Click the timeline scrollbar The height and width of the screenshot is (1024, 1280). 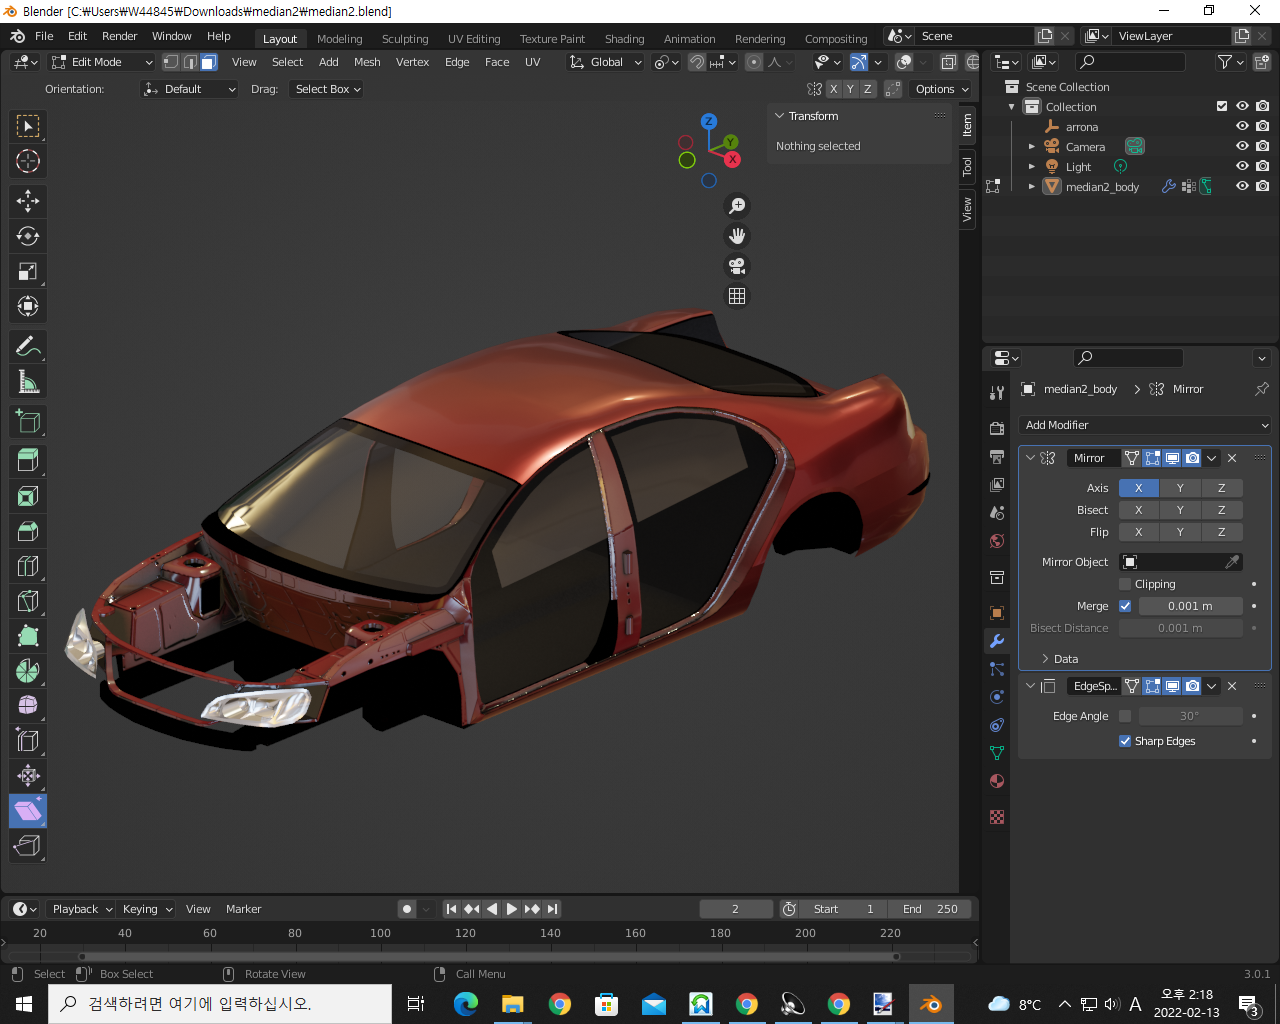point(488,957)
